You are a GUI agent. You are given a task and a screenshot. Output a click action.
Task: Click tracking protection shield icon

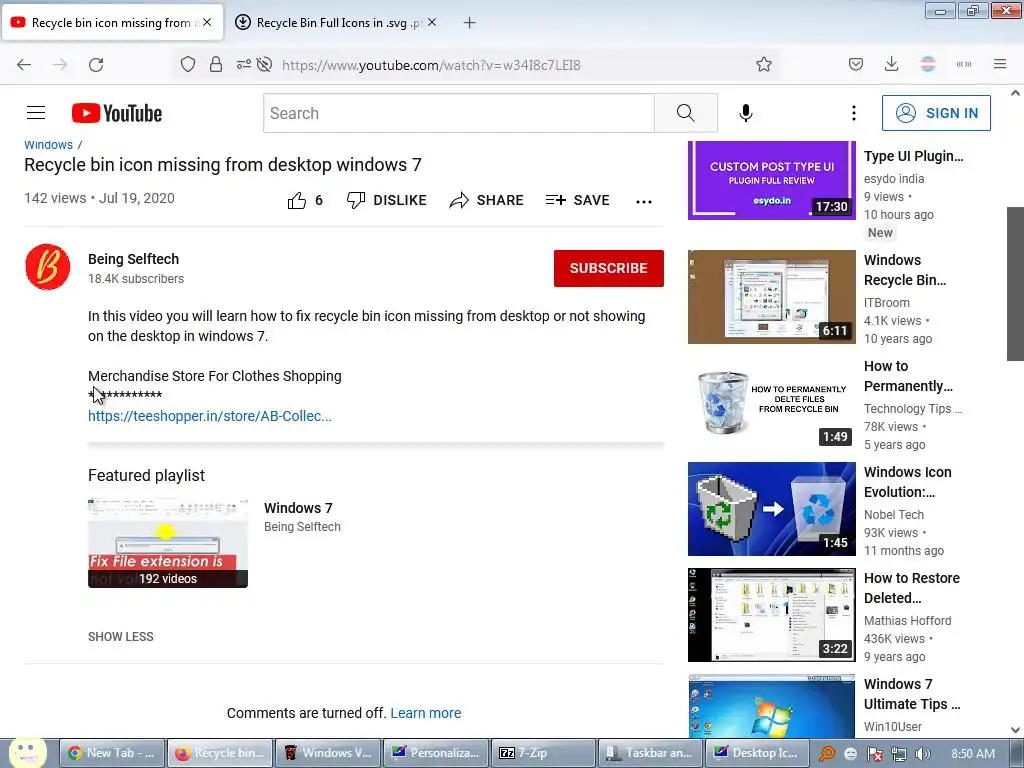[188, 65]
